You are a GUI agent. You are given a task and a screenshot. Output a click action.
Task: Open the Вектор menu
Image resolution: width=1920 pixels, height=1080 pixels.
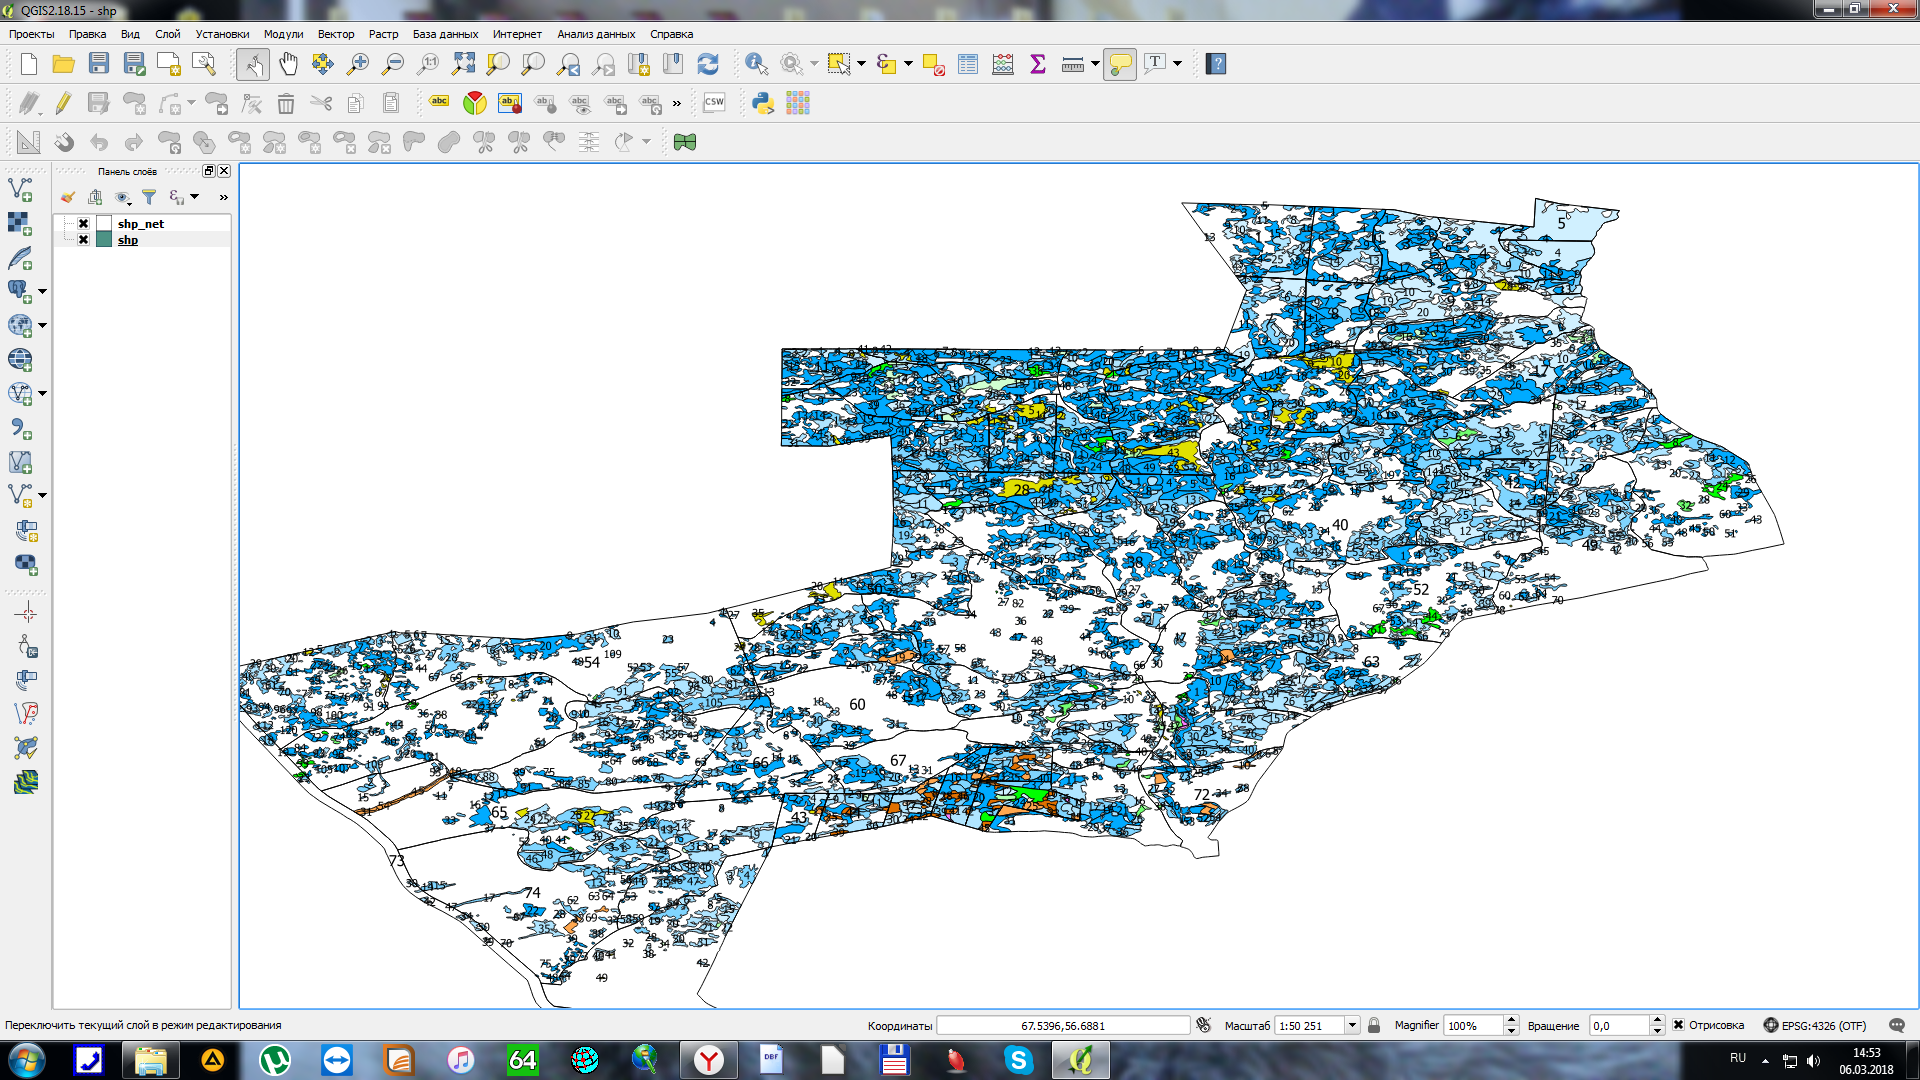coord(335,34)
